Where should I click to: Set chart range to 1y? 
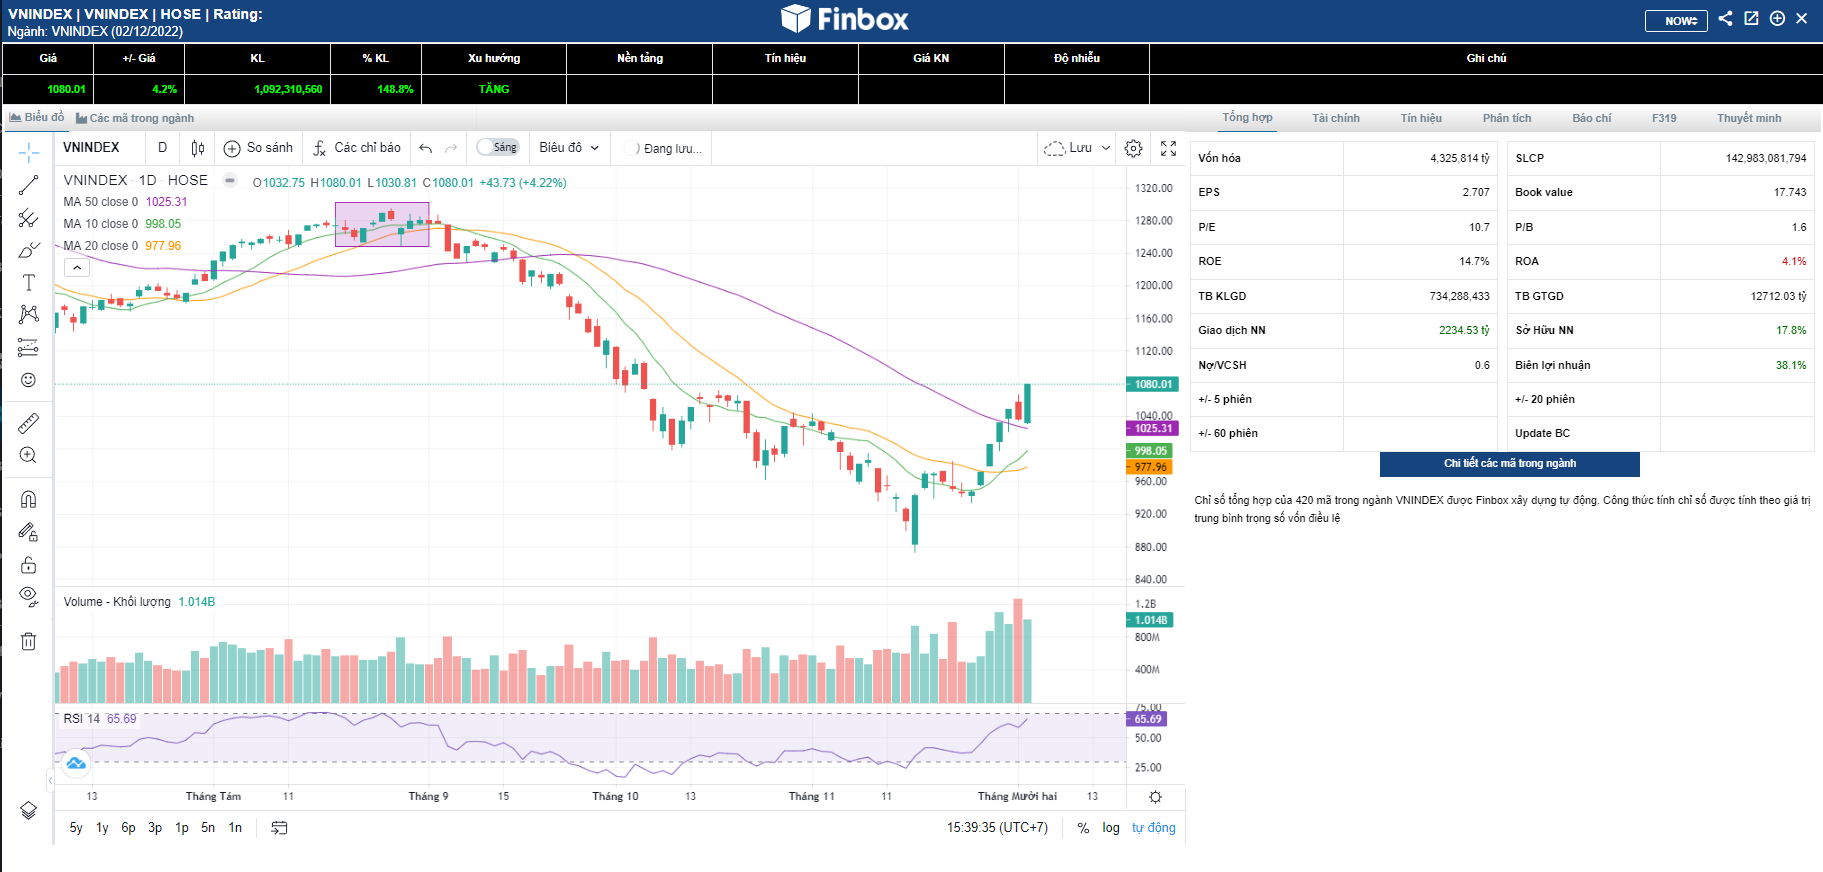(x=102, y=827)
